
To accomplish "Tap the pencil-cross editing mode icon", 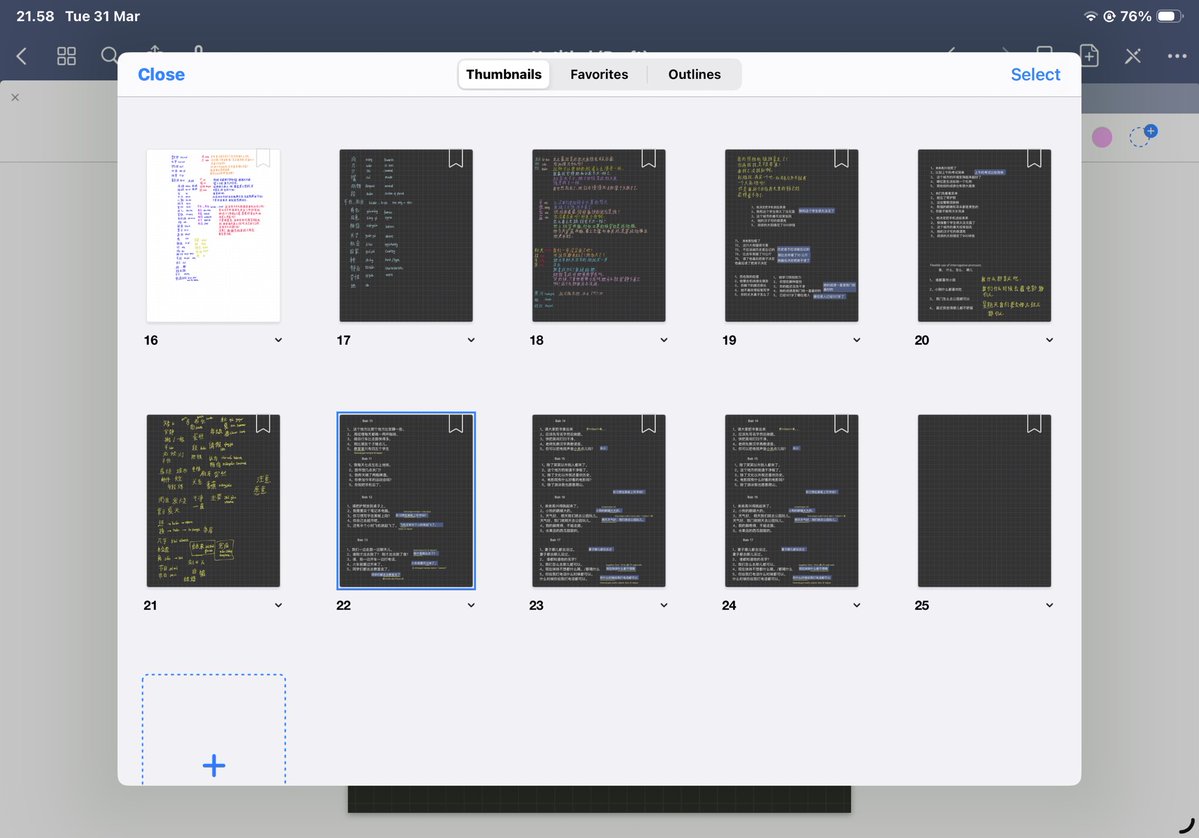I will (x=1132, y=56).
